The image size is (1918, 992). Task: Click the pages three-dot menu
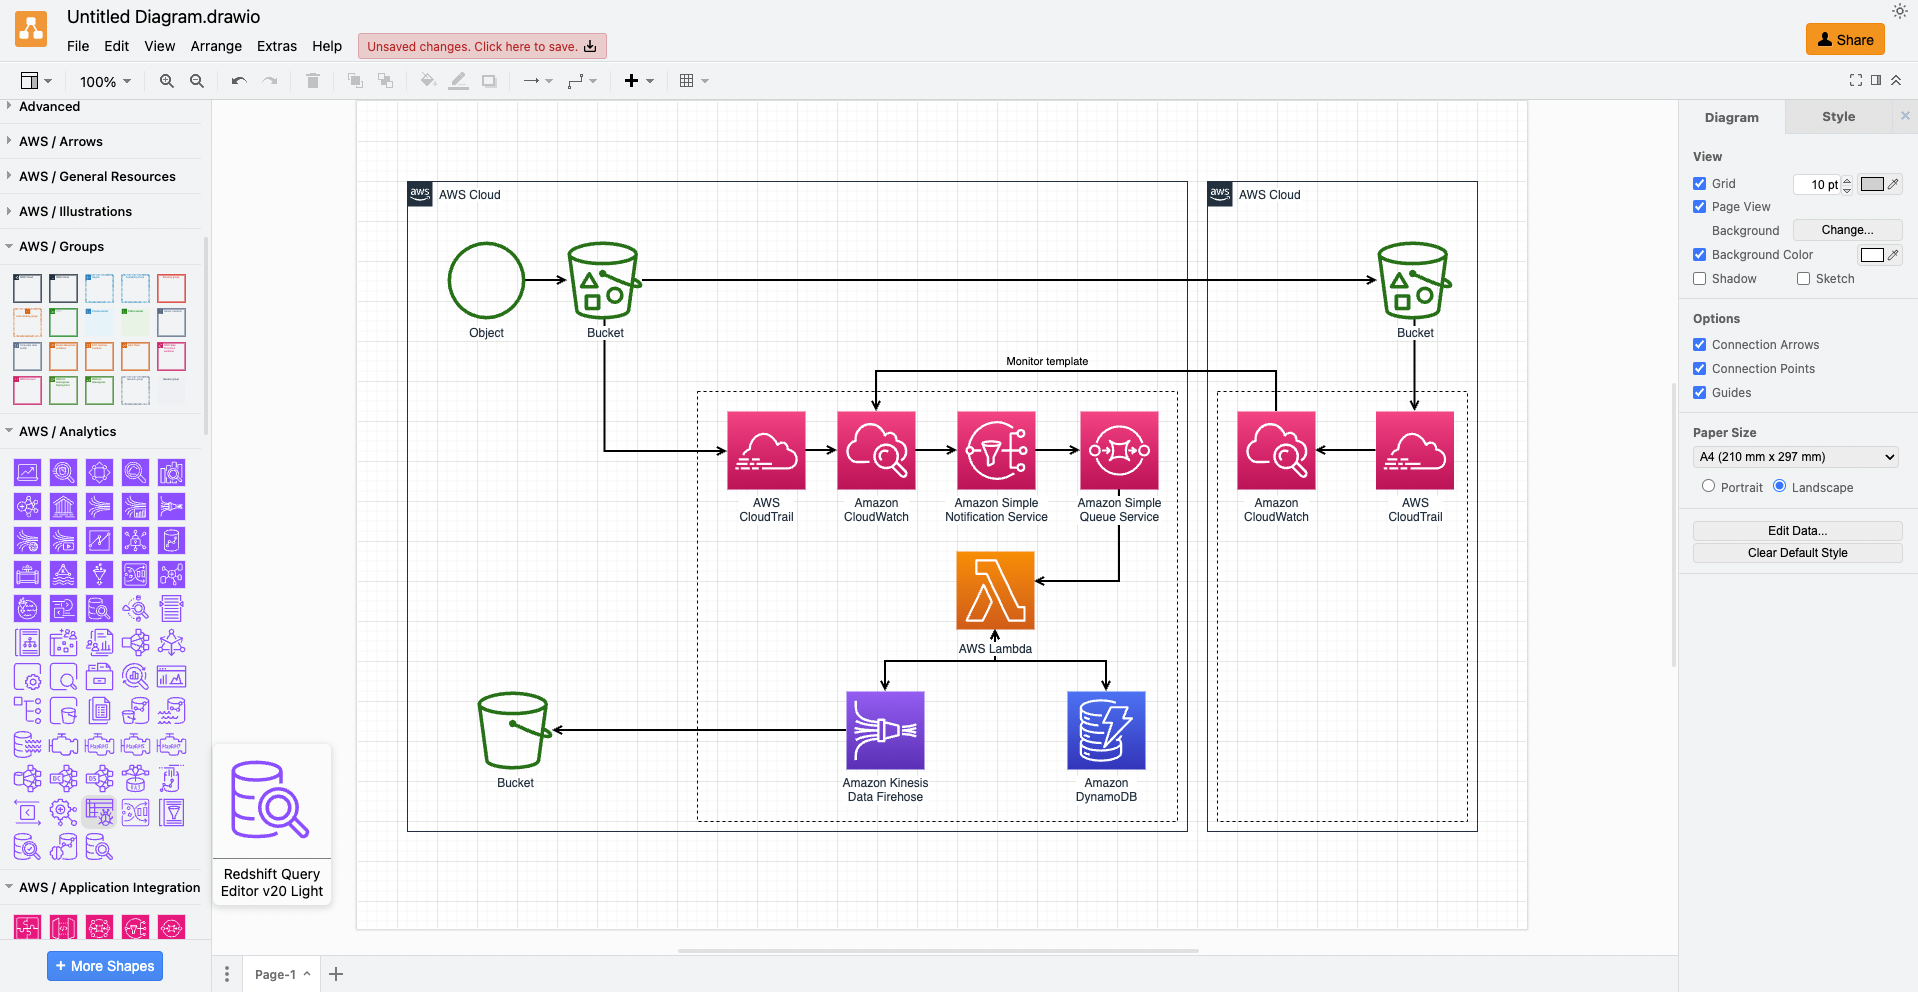tap(227, 974)
